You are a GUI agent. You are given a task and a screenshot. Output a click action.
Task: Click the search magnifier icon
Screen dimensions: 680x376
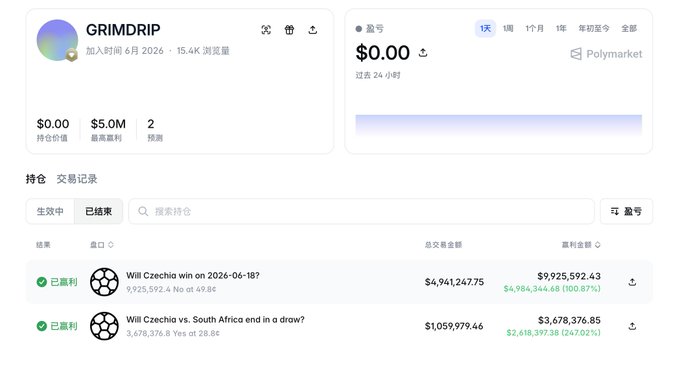[x=143, y=211]
